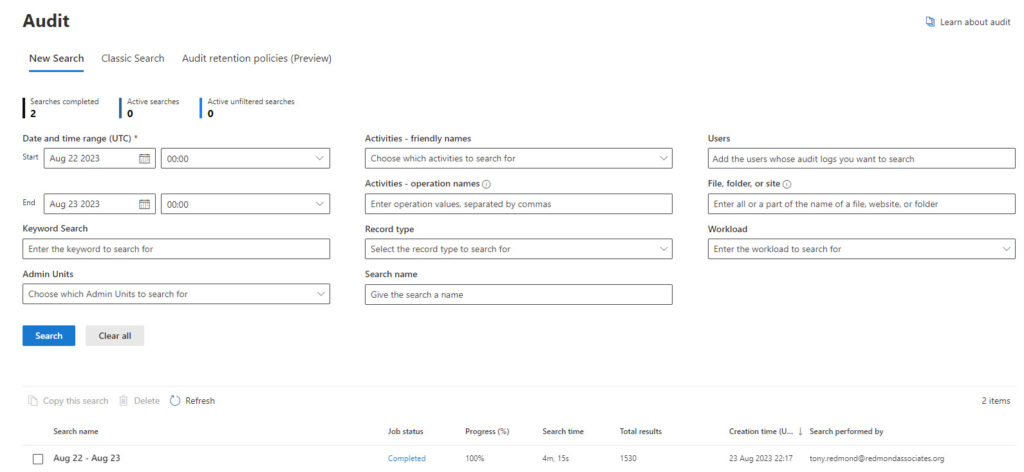Expand the Admin Units dropdown
The height and width of the screenshot is (472, 1024).
tap(176, 294)
